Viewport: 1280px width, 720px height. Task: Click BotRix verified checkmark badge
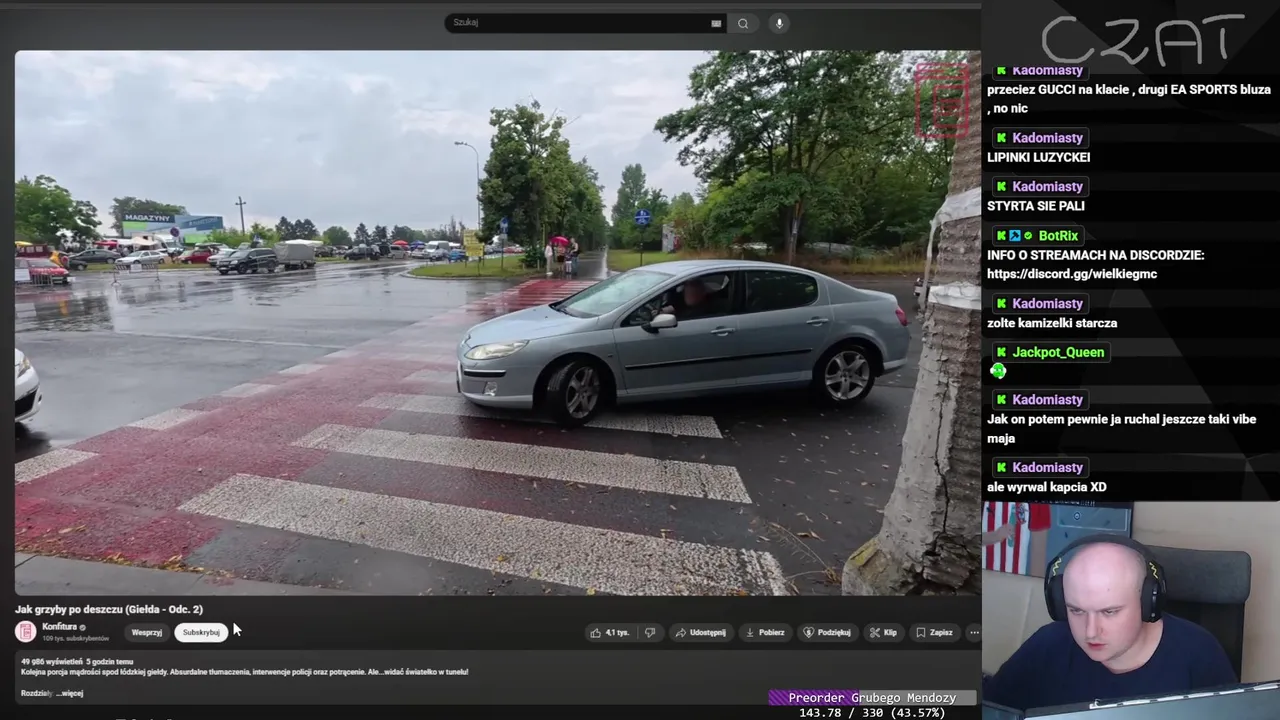pyautogui.click(x=1028, y=236)
